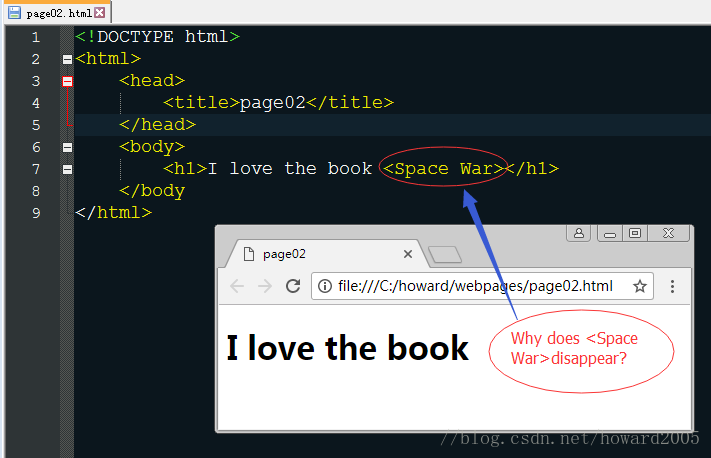This screenshot has height=458, width=711.
Task: Open the browser three-dot menu
Action: (x=672, y=286)
